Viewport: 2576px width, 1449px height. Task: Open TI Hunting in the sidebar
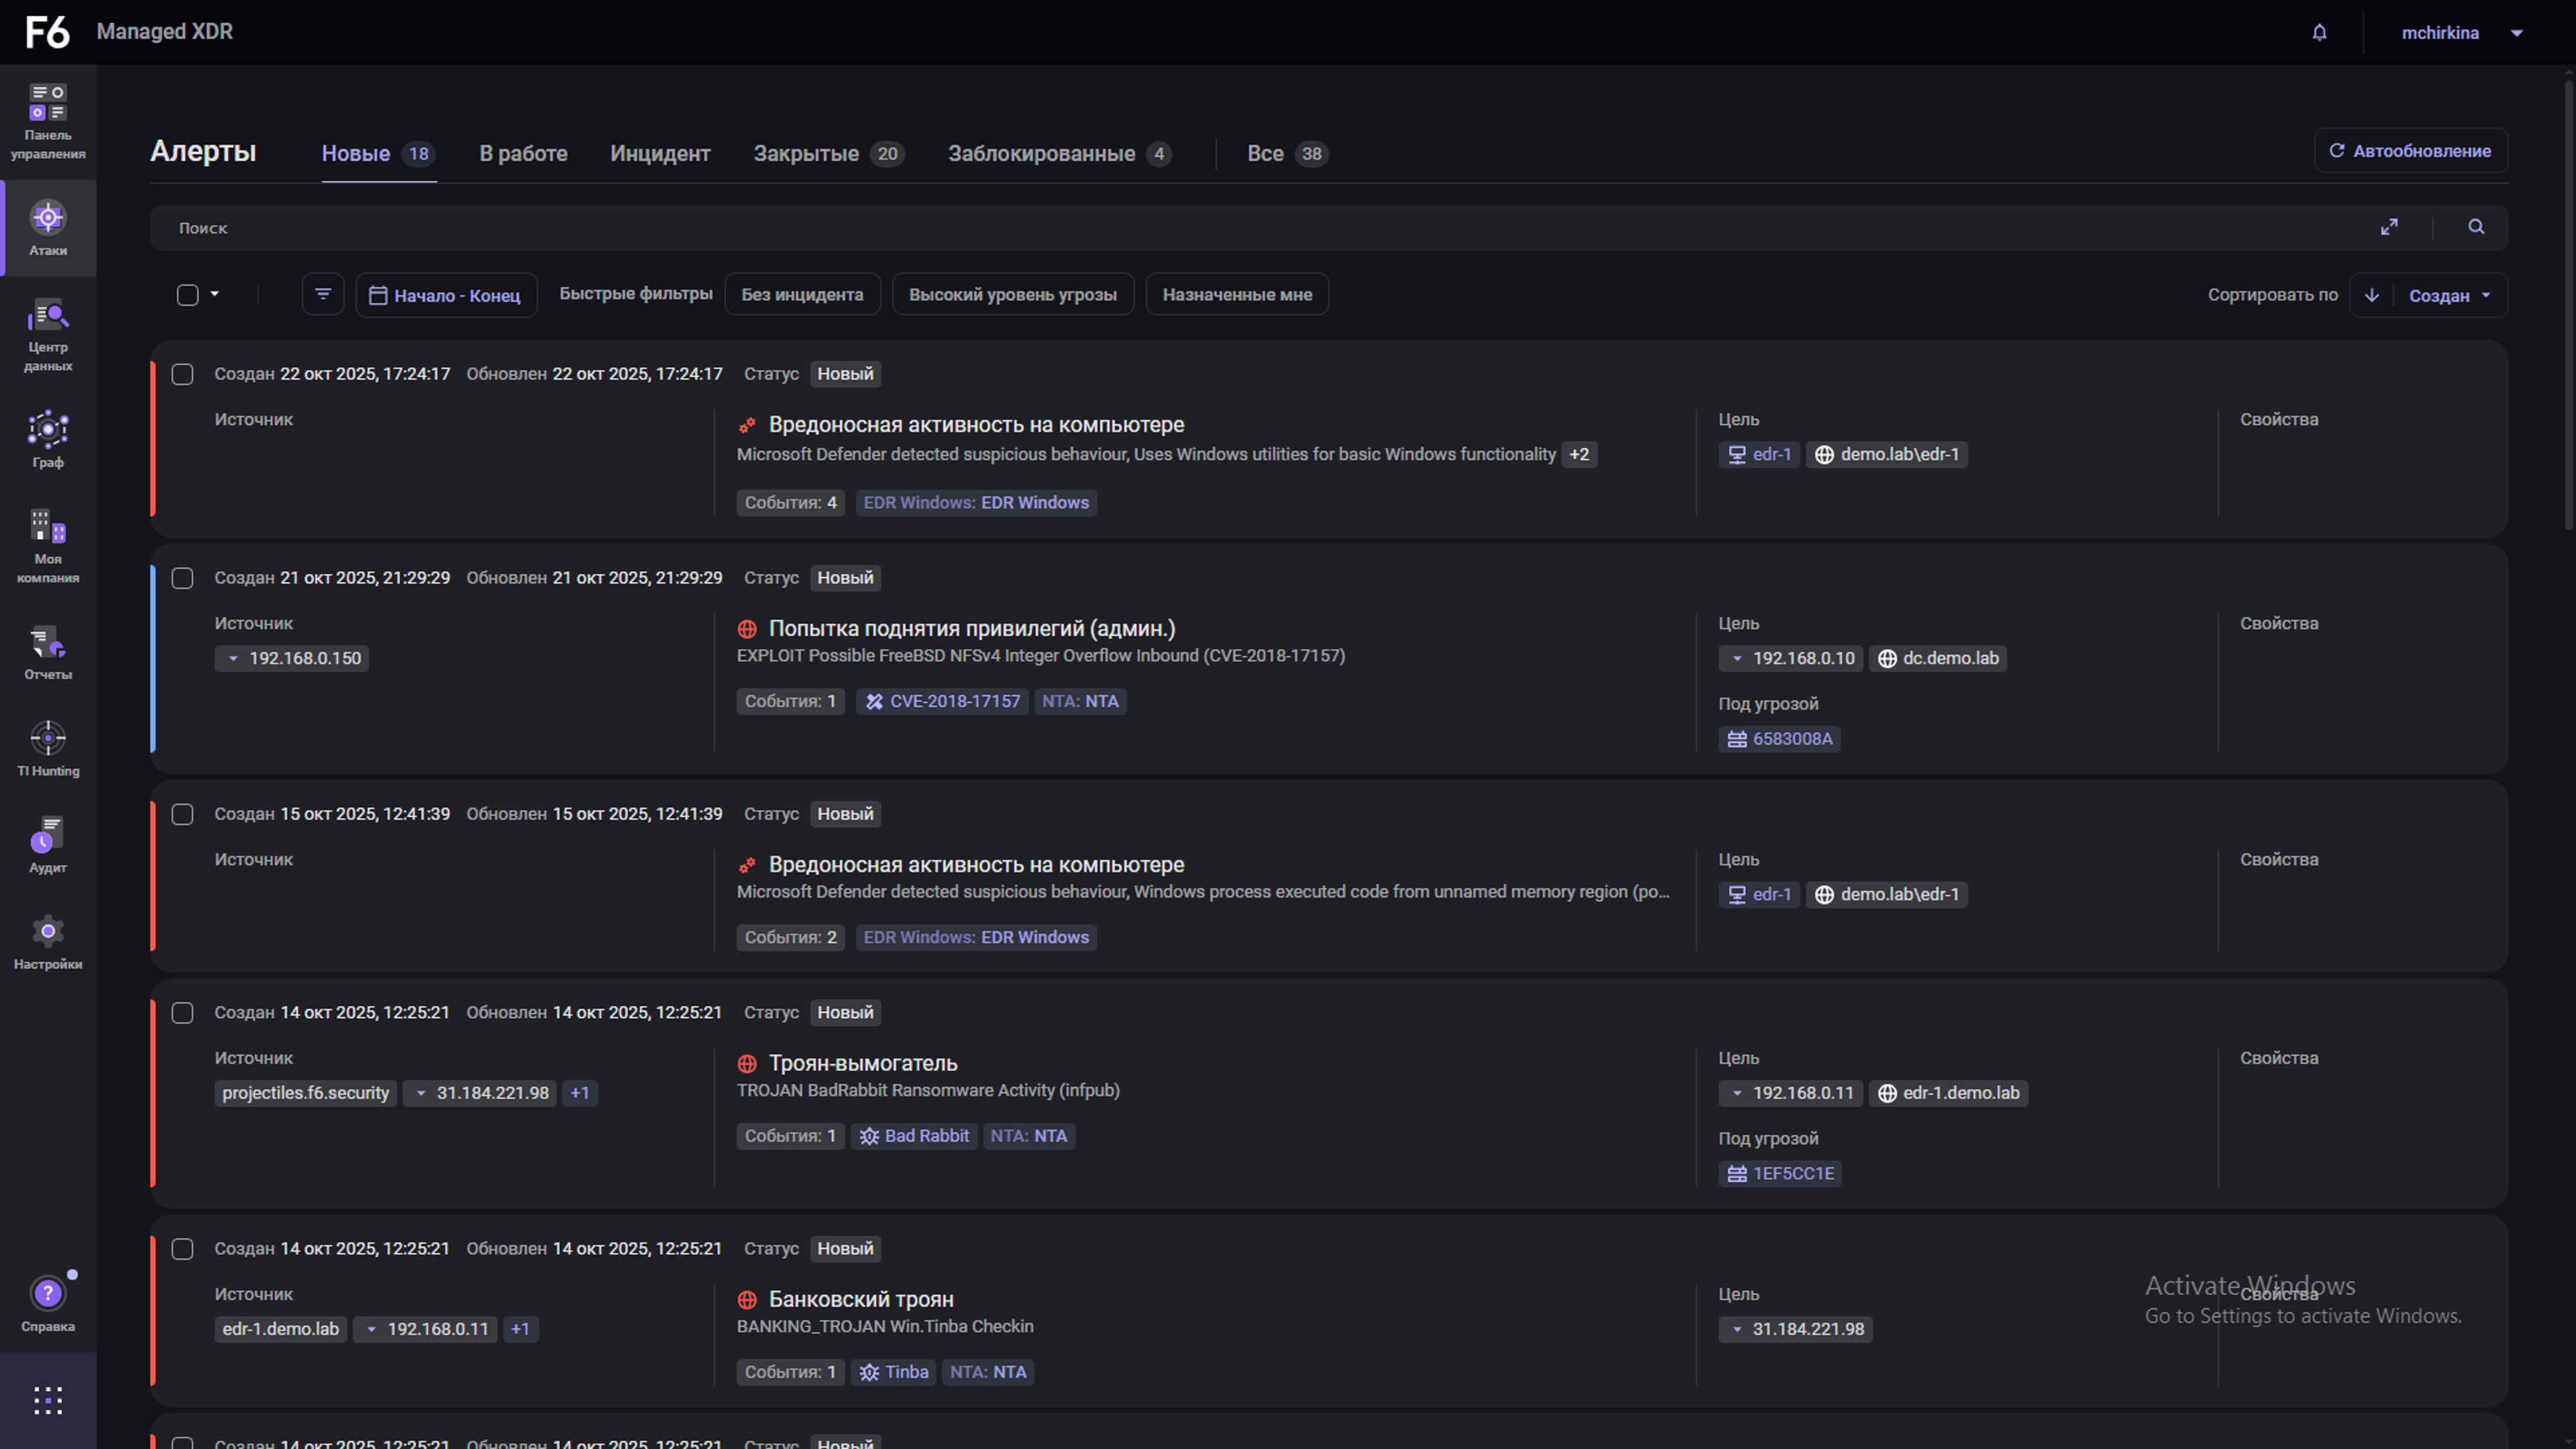tap(48, 749)
